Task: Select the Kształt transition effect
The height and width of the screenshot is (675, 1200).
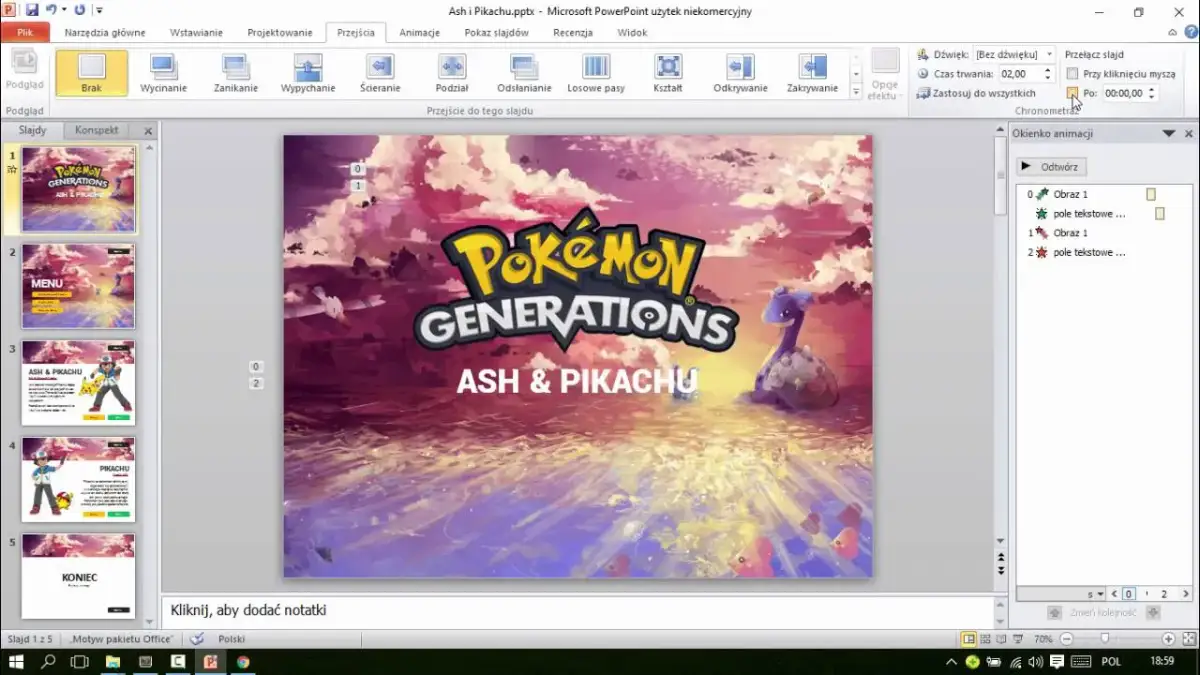Action: (667, 74)
